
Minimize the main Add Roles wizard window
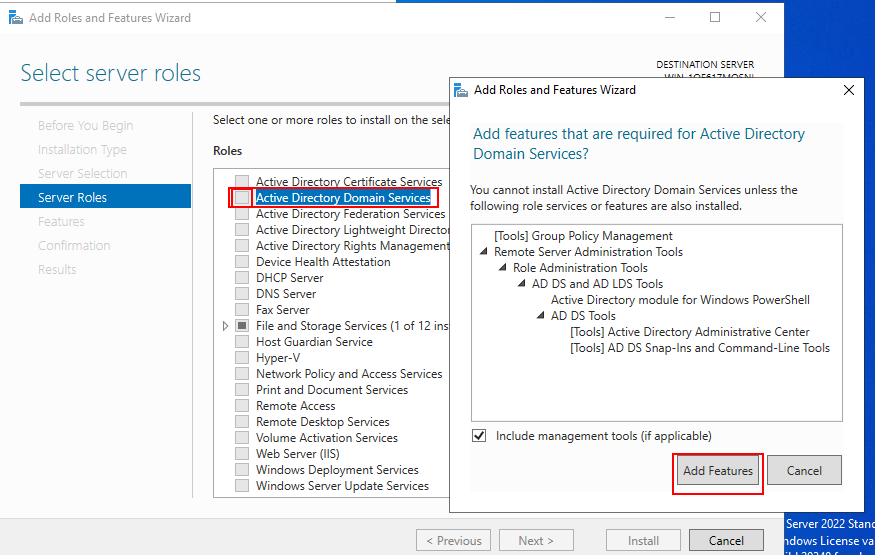pos(670,17)
